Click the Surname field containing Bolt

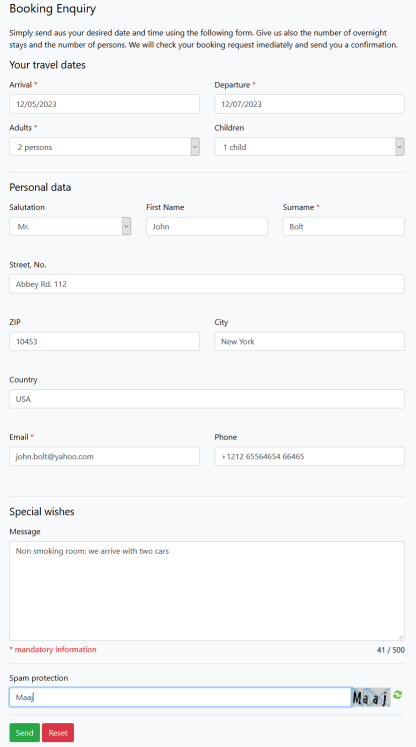pyautogui.click(x=344, y=227)
